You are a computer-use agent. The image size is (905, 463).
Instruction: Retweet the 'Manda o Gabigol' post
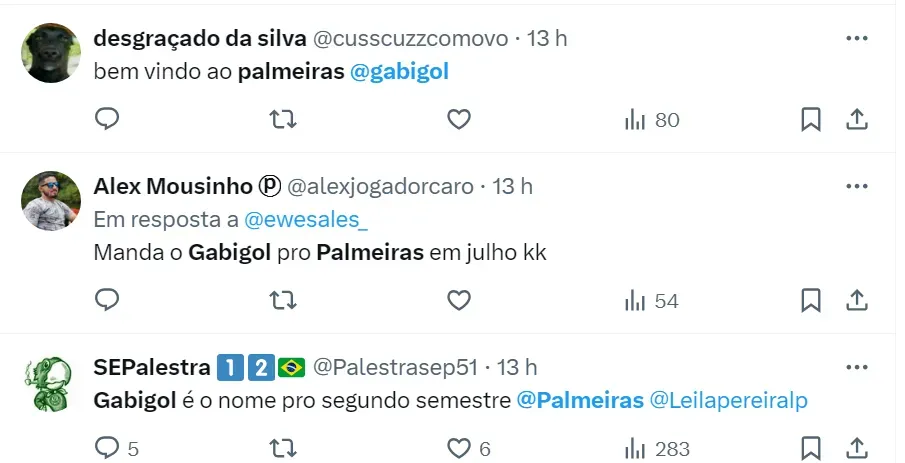pyautogui.click(x=283, y=301)
